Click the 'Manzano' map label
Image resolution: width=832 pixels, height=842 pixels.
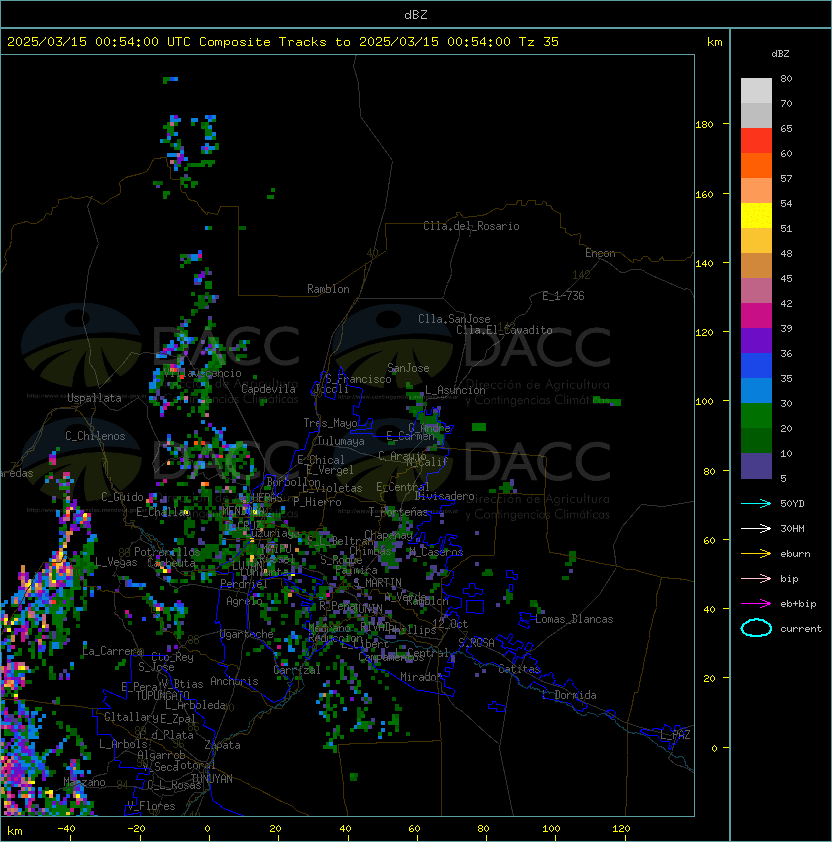(x=84, y=782)
